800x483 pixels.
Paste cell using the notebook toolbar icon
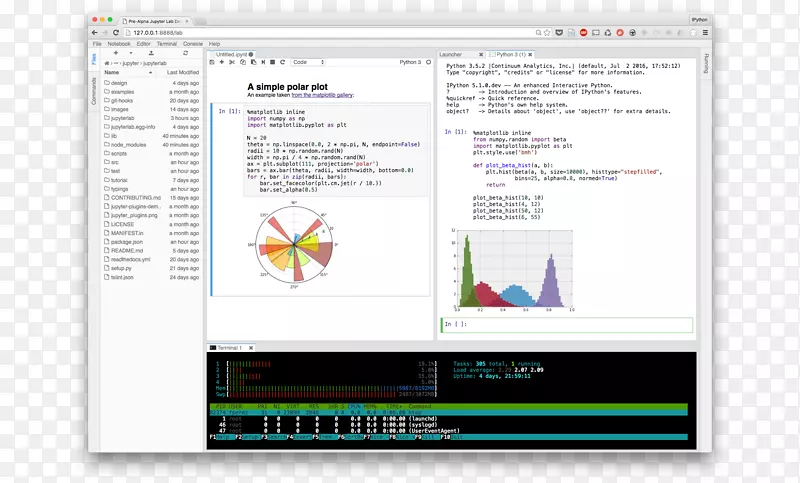pos(254,62)
